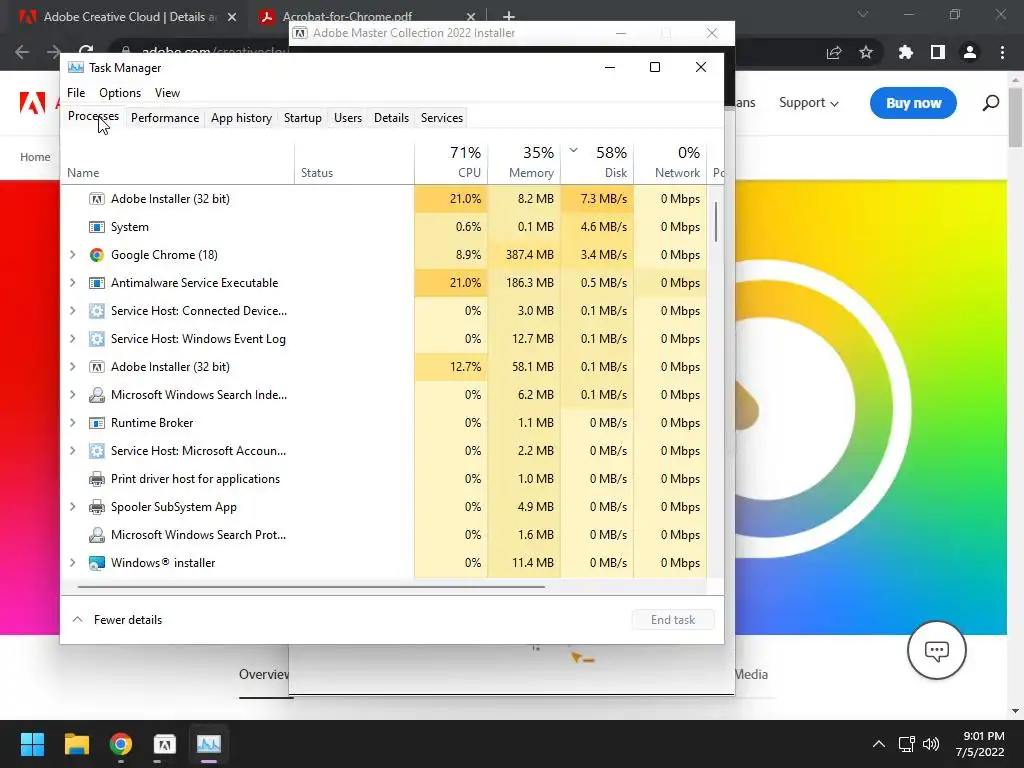
Task: Sort processes by the CPU column
Action: (451, 161)
